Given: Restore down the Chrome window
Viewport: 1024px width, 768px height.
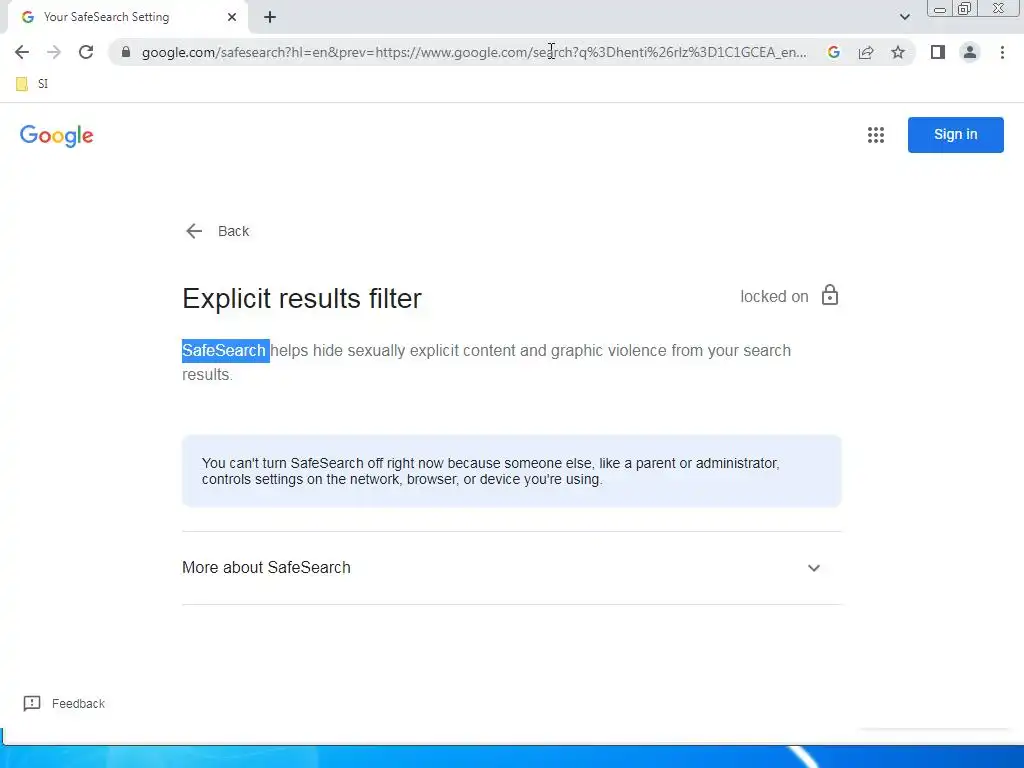Looking at the screenshot, I should [964, 9].
